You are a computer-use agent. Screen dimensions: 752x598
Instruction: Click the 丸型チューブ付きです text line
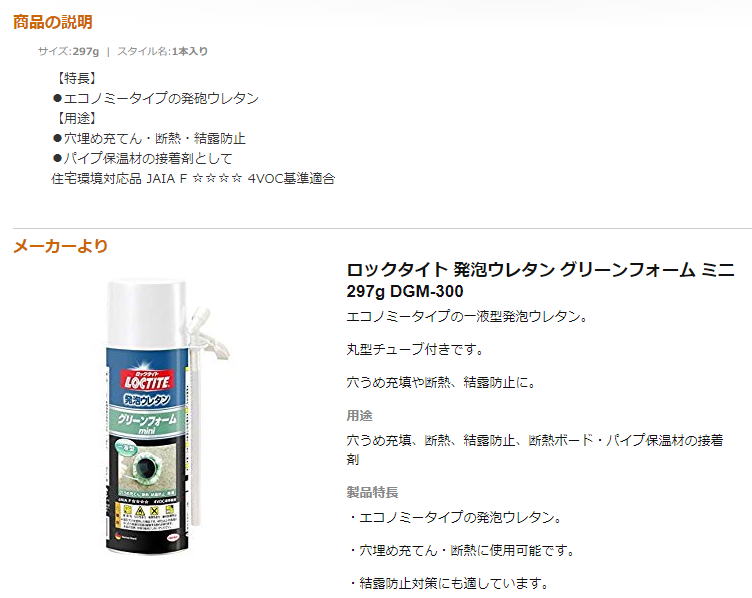pos(415,349)
